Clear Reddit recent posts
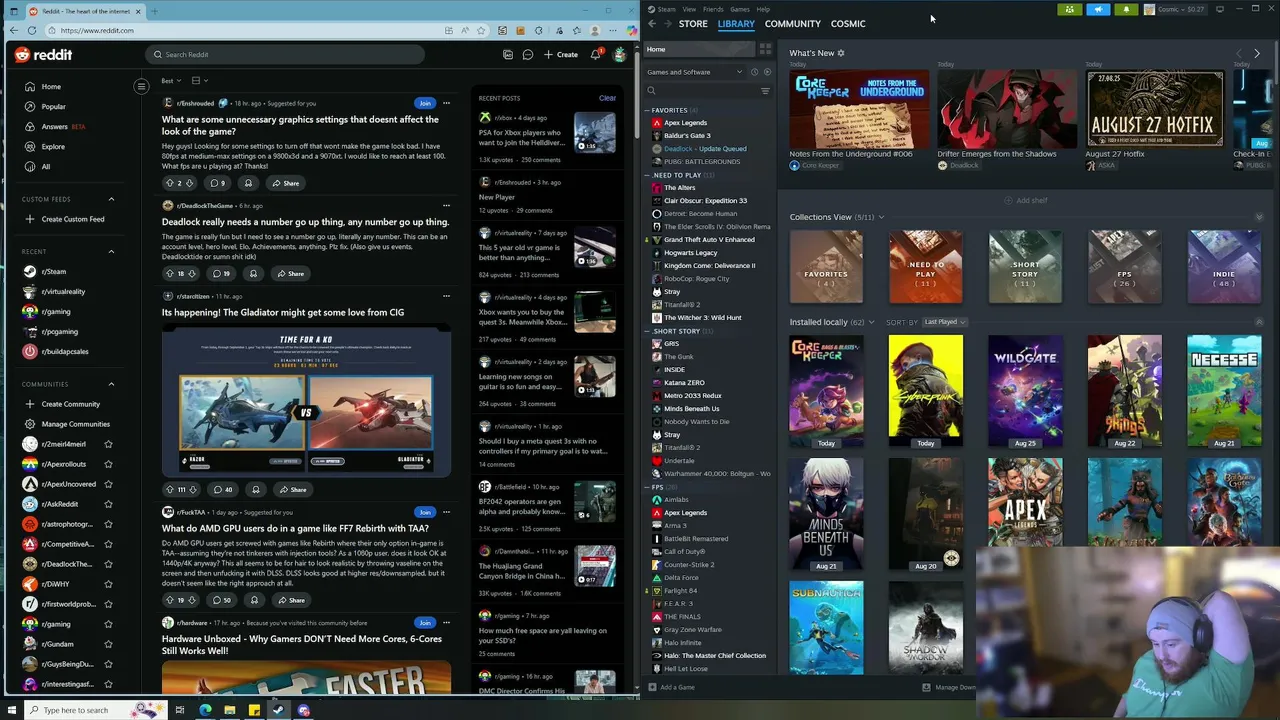Screen dimensions: 1280x720 click(x=607, y=98)
